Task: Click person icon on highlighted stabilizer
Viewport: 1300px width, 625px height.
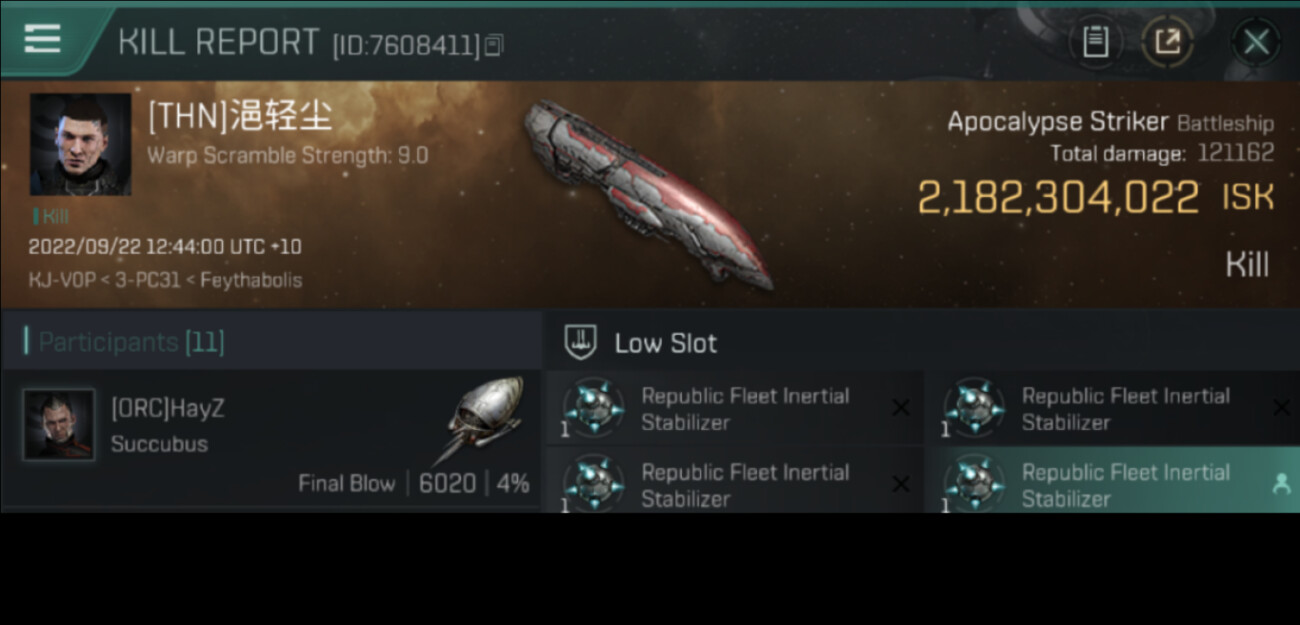Action: [1280, 484]
